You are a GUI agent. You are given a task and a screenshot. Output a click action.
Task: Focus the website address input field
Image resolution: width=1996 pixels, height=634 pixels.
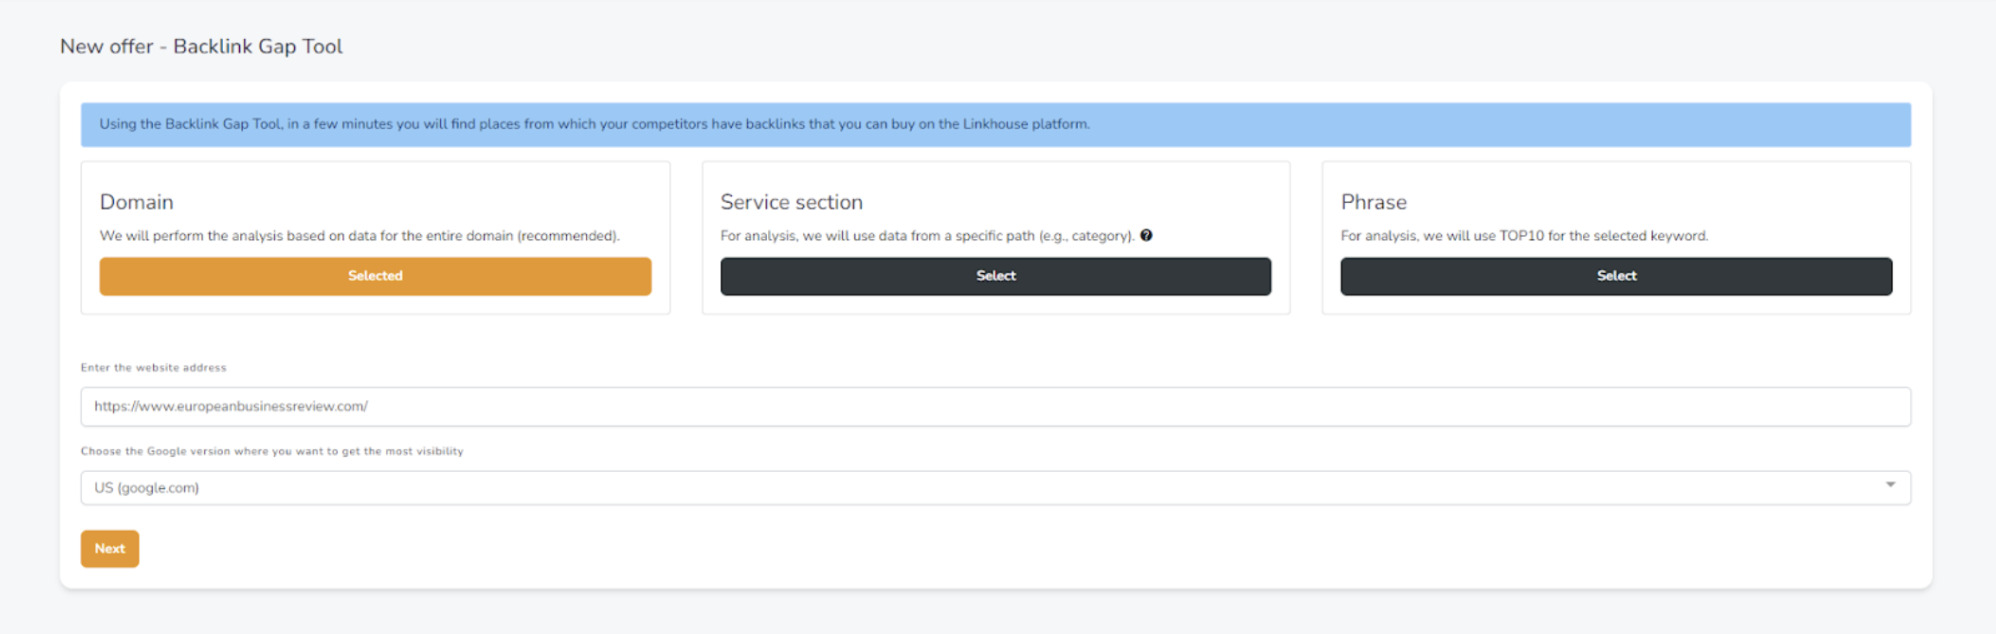[994, 407]
